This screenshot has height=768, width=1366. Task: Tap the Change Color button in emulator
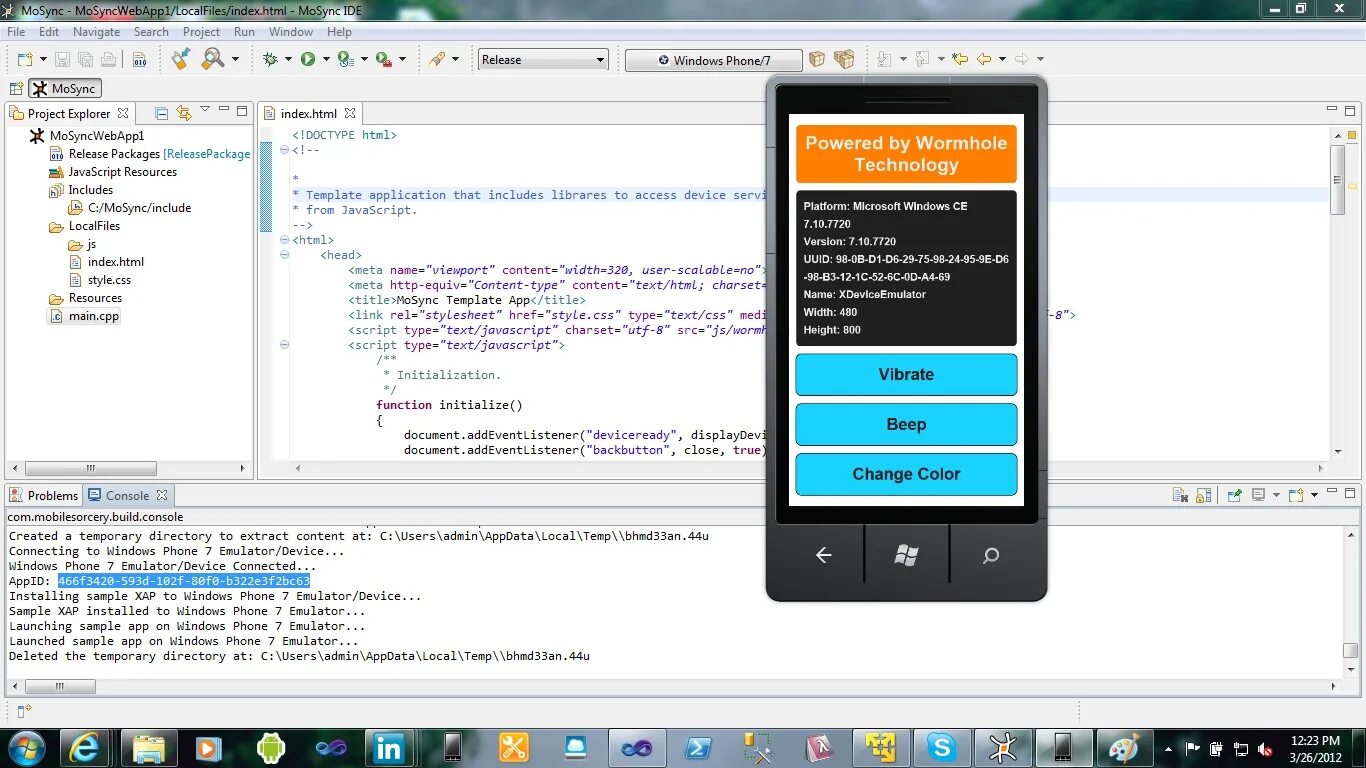906,474
